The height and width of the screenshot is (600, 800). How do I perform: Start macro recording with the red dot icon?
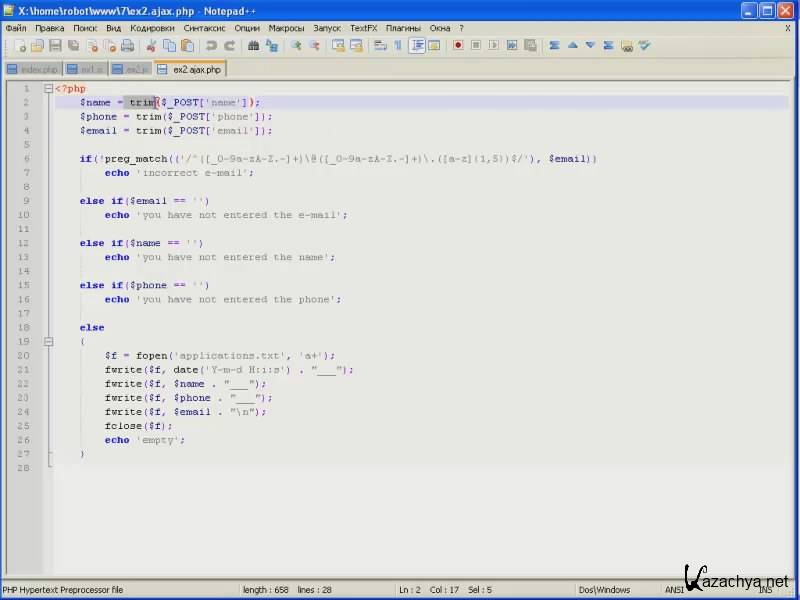[x=458, y=45]
